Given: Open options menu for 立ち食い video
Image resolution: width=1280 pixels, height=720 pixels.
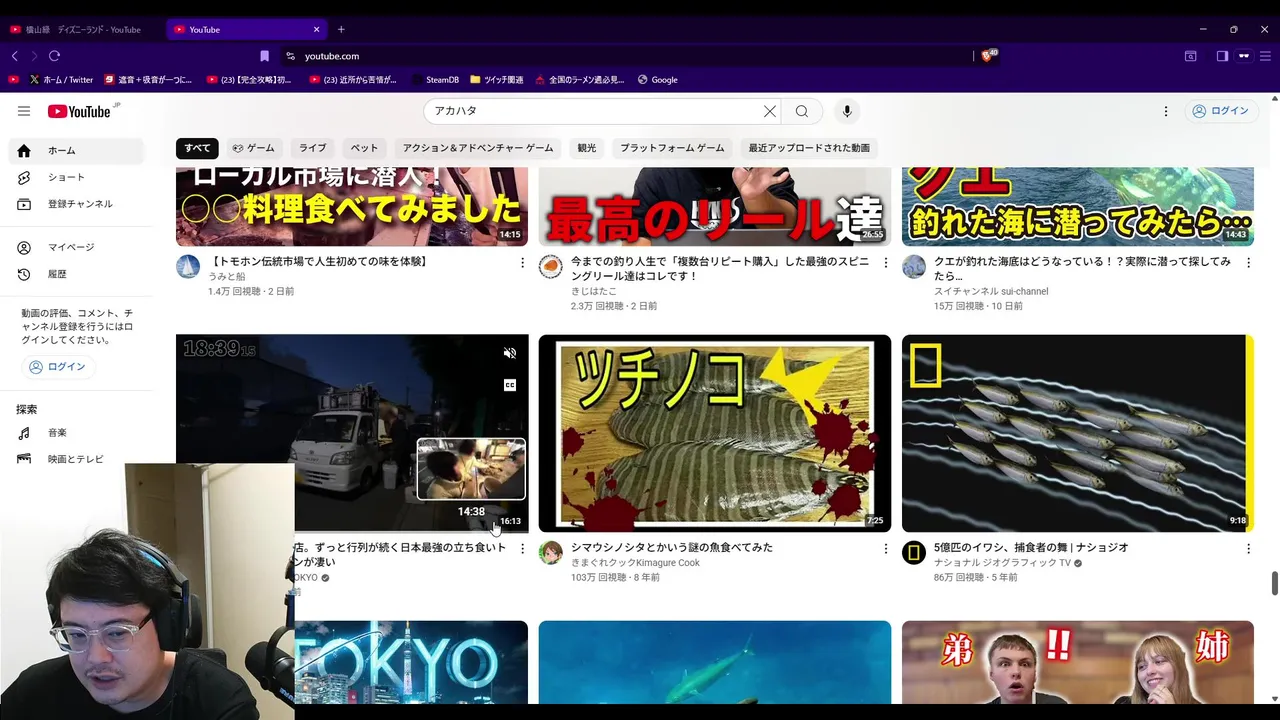Looking at the screenshot, I should [x=522, y=548].
